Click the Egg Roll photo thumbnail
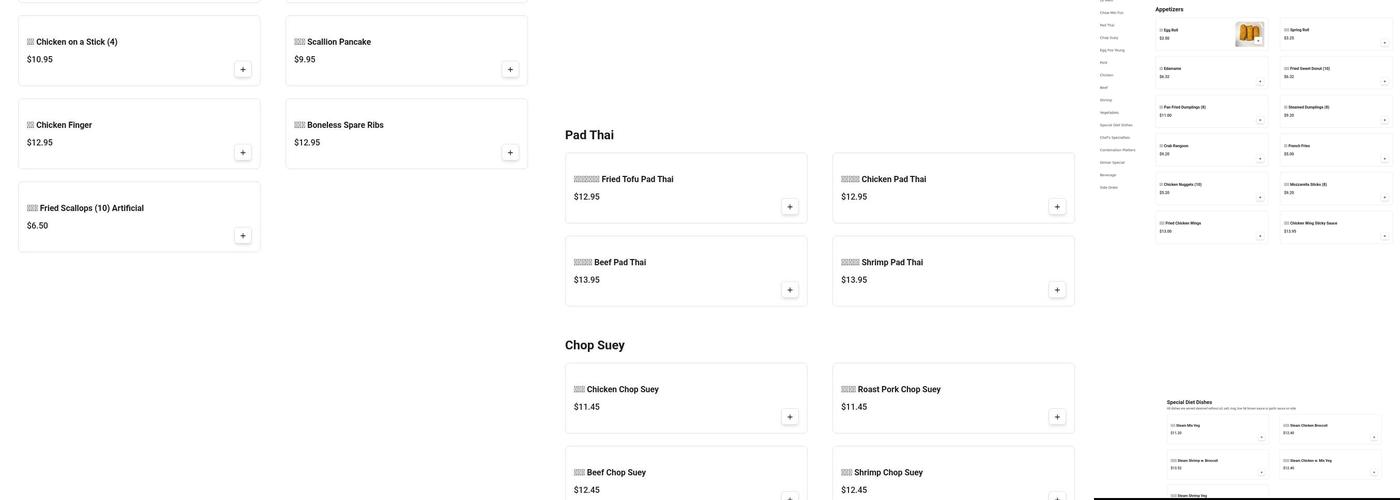 point(1249,34)
